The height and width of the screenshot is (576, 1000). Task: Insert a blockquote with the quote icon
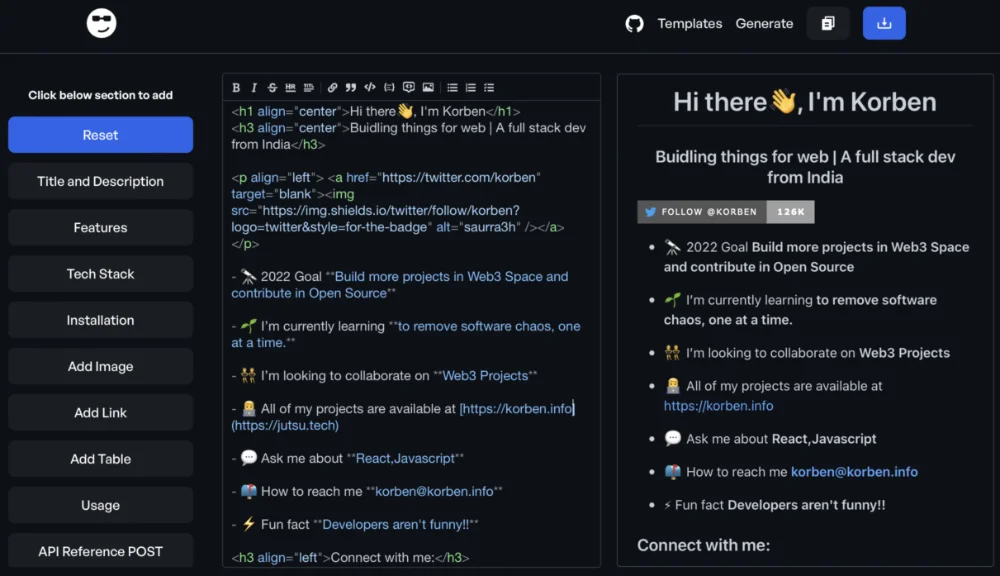pos(351,87)
